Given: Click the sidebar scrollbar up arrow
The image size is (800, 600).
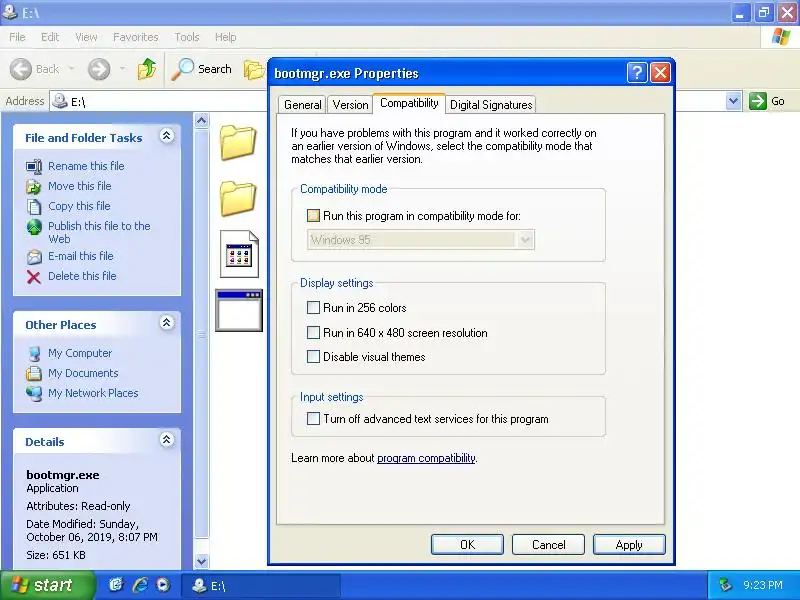Looking at the screenshot, I should (202, 121).
